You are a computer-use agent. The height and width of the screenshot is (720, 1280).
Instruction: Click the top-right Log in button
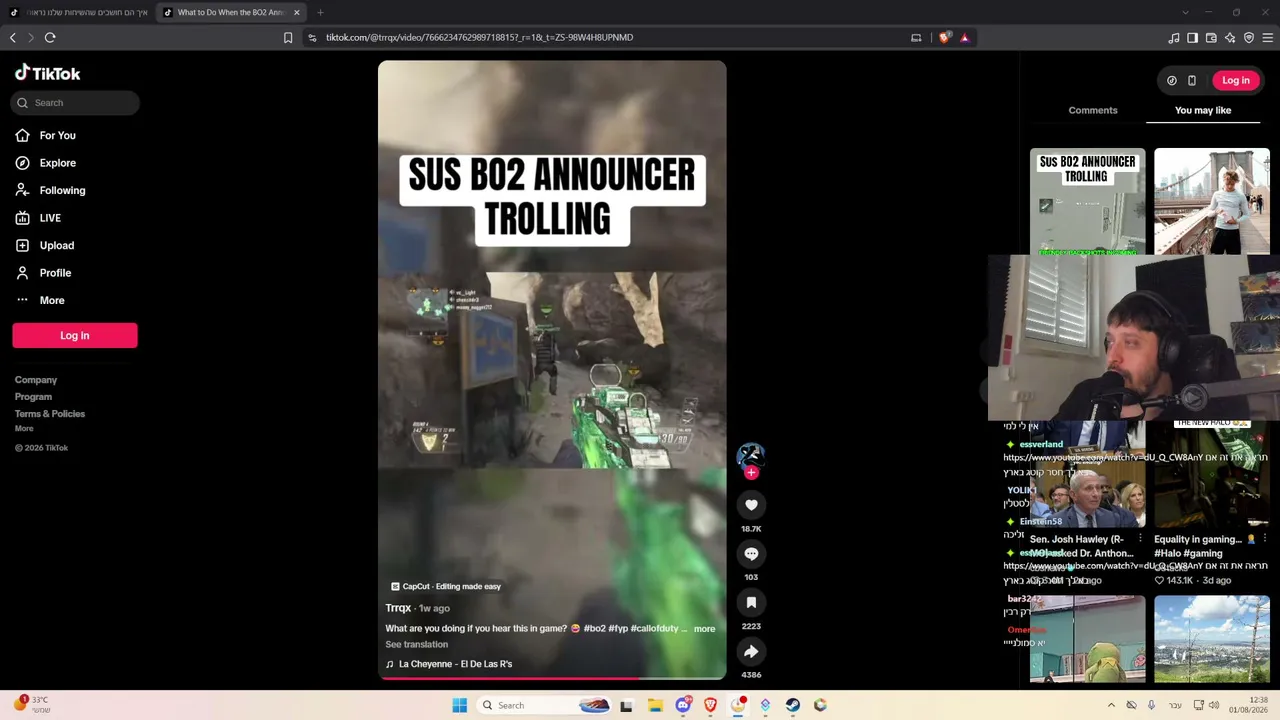point(1236,80)
